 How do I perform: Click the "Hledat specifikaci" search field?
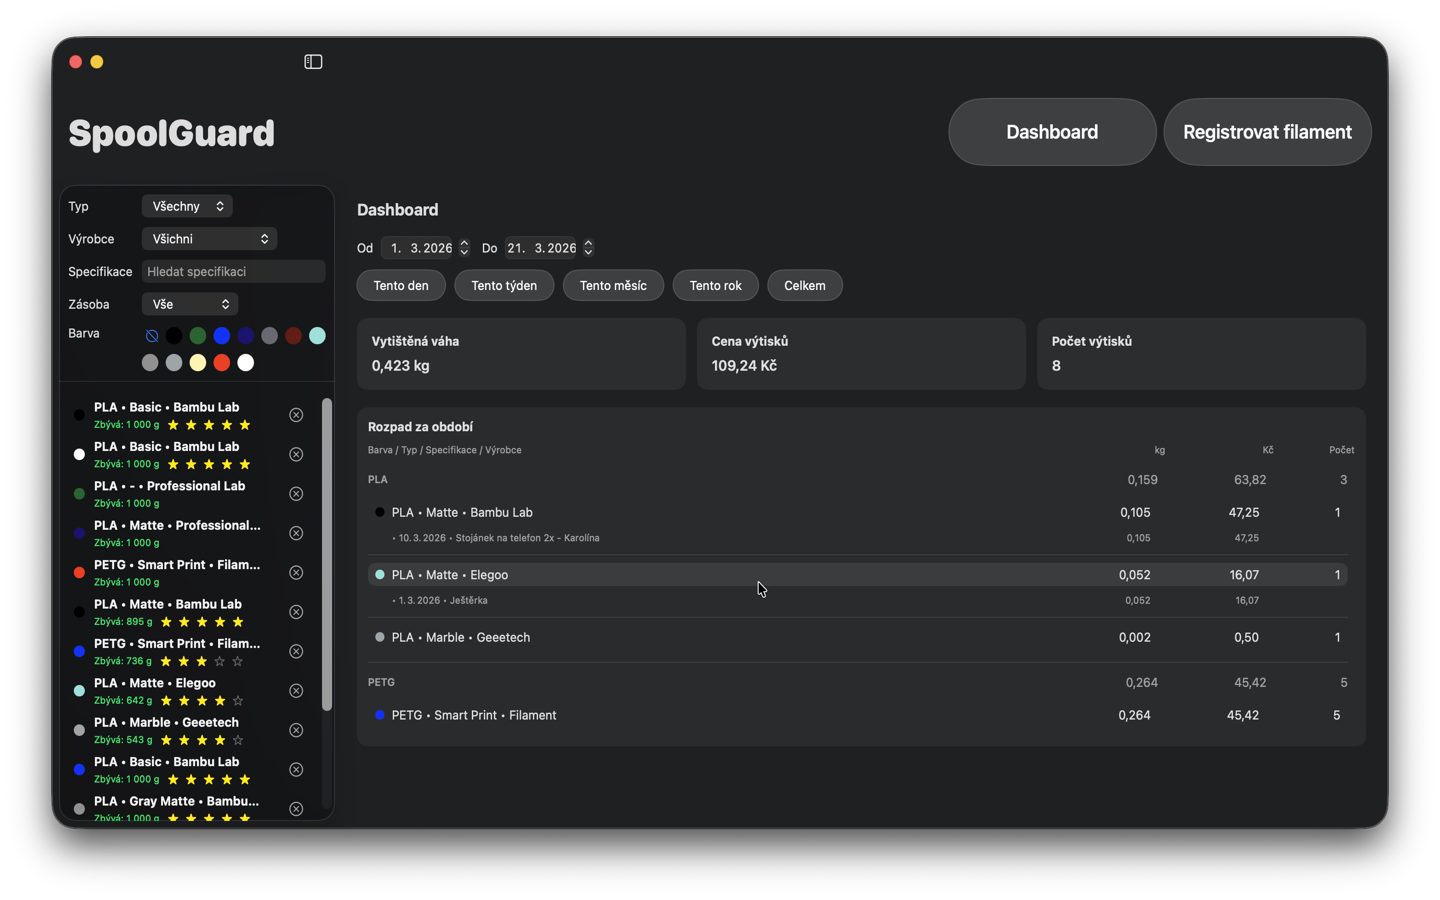pyautogui.click(x=233, y=271)
